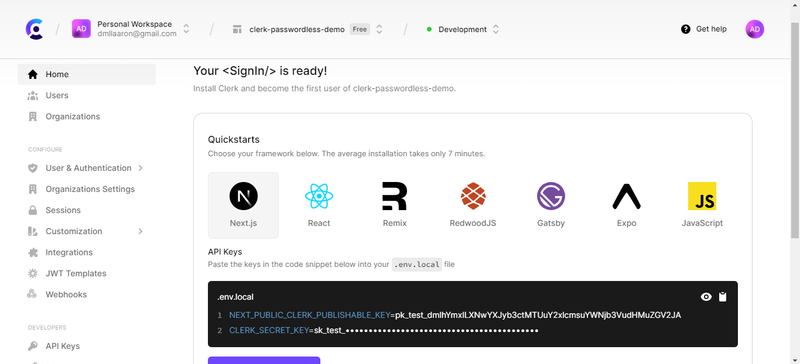Image resolution: width=800 pixels, height=364 pixels.
Task: Open the Development environment dropdown
Action: tap(463, 29)
